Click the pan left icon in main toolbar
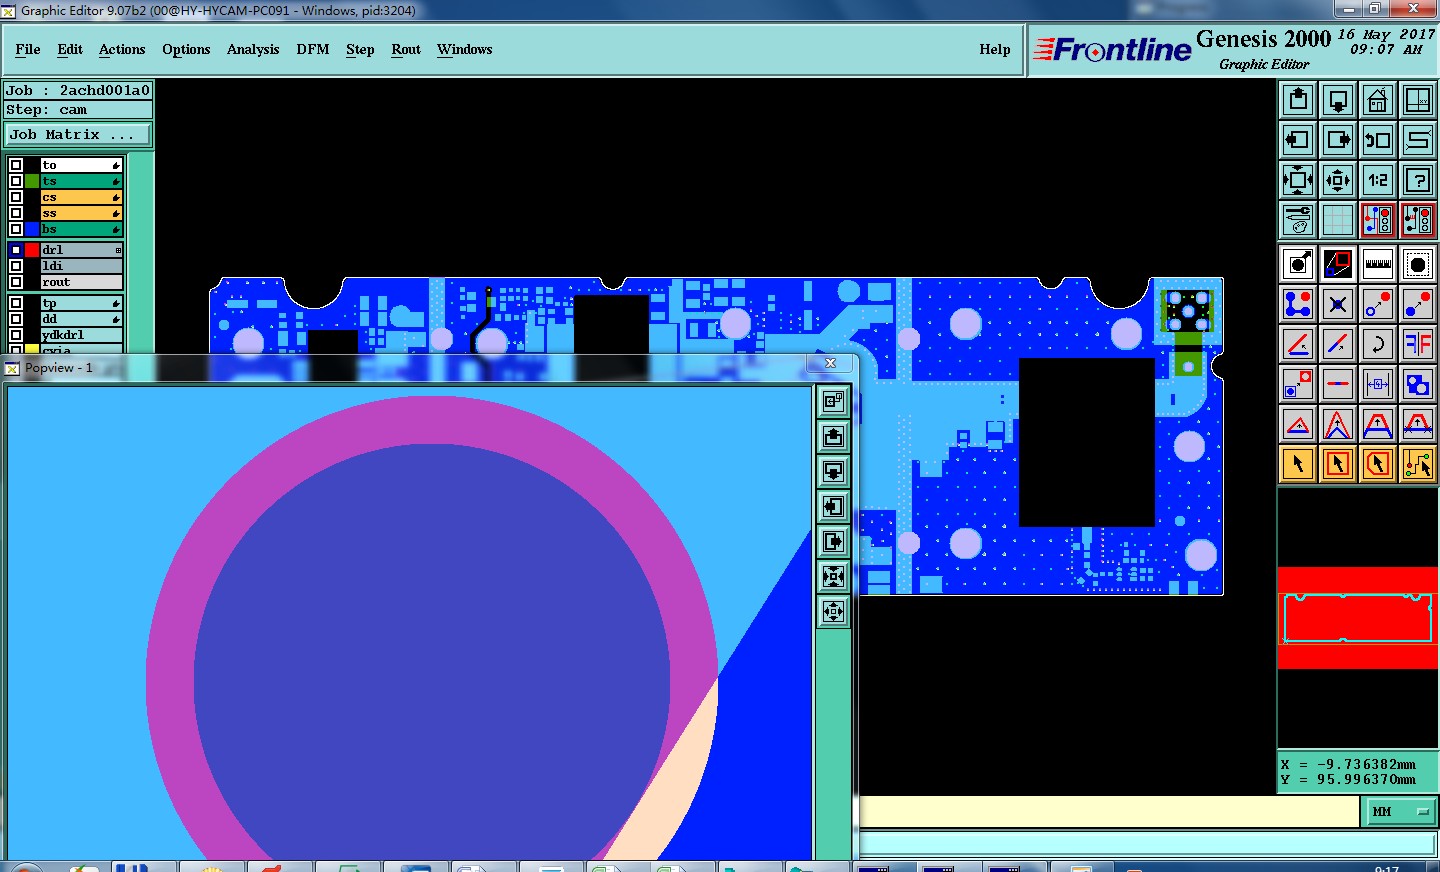The width and height of the screenshot is (1440, 872). coord(1298,140)
